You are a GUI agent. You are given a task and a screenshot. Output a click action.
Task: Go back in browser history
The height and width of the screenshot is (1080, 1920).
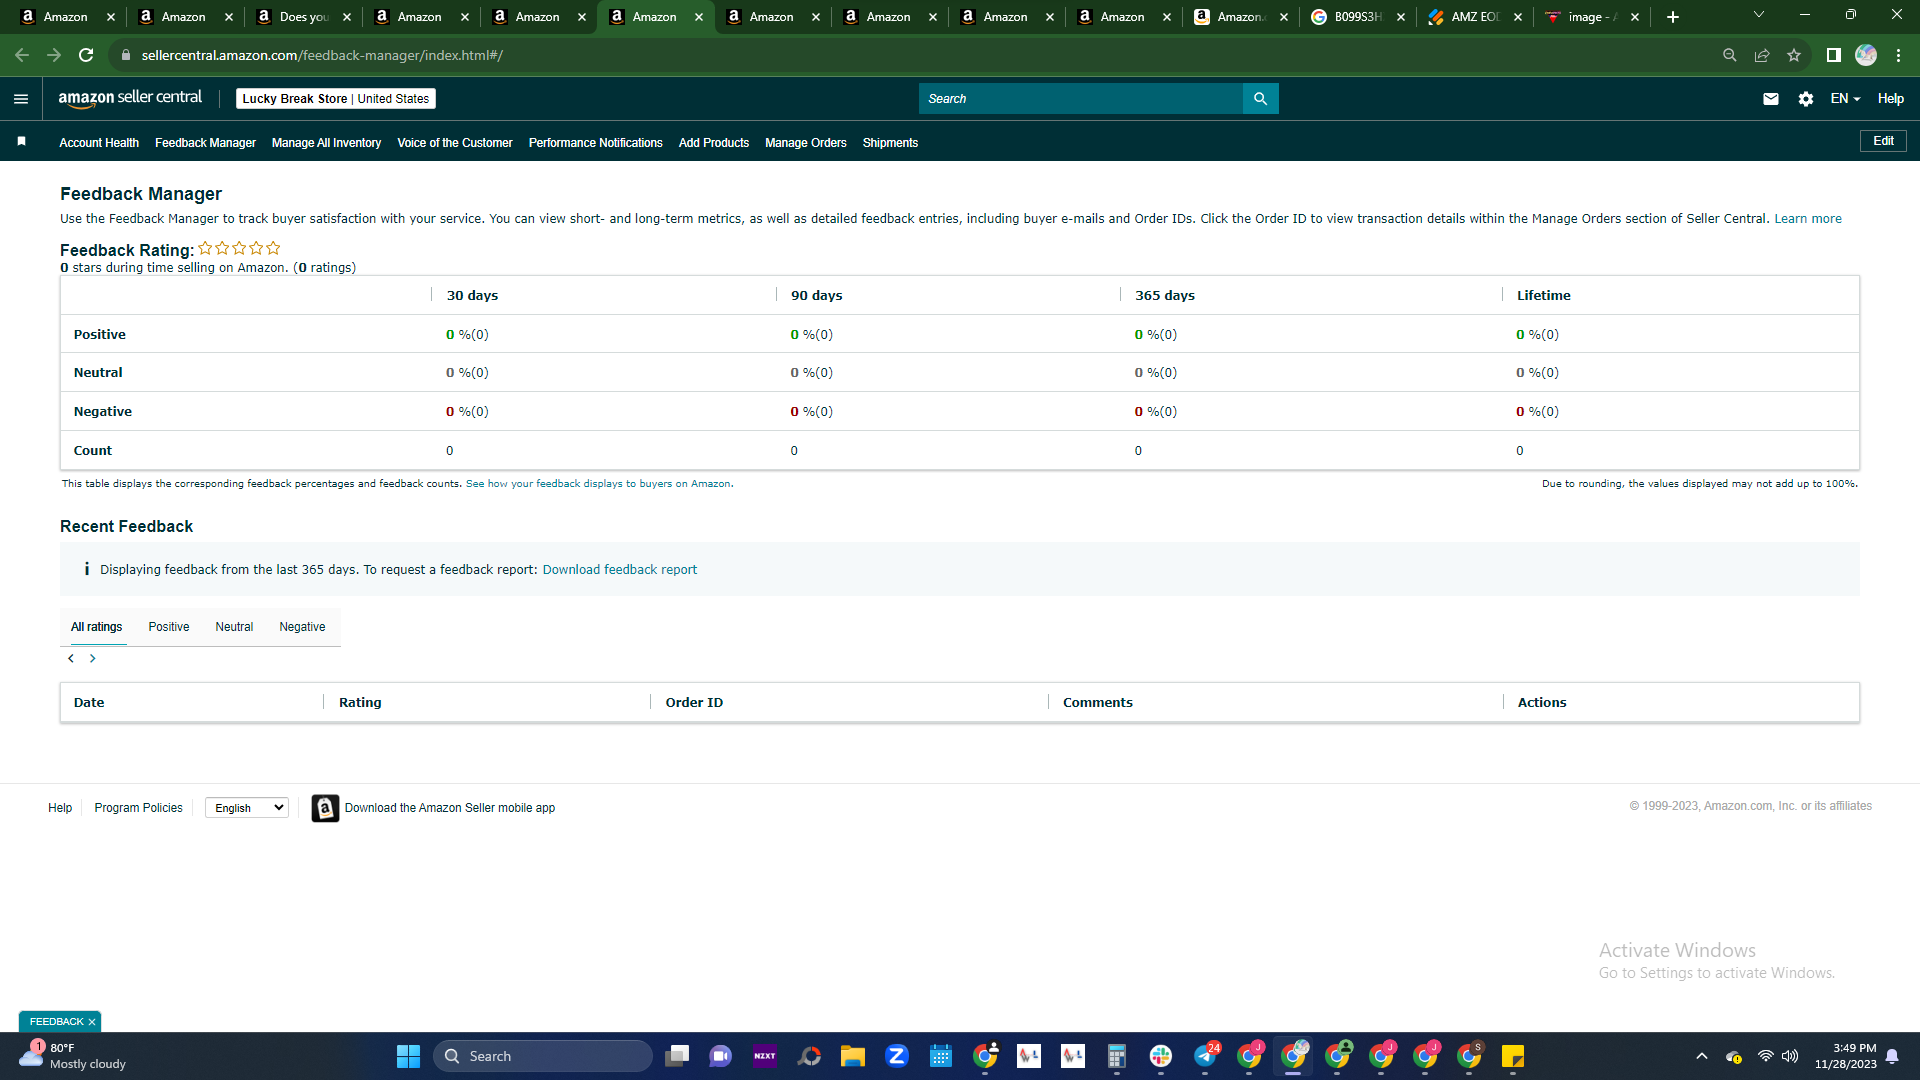22,55
